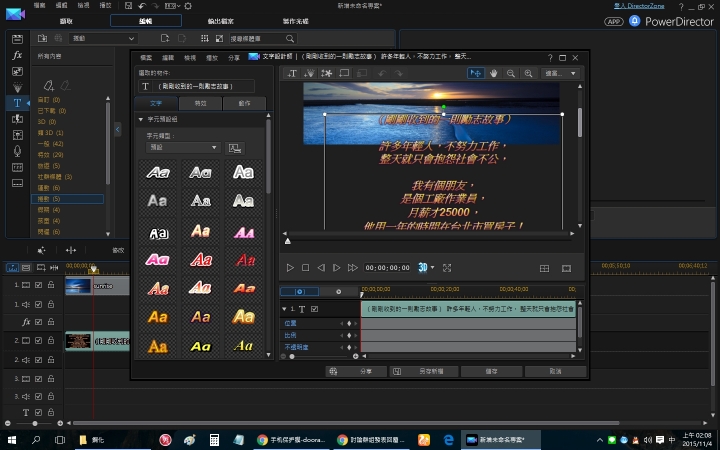Open library category filter dropdown
Image resolution: width=720 pixels, height=450 pixels.
(x=102, y=39)
